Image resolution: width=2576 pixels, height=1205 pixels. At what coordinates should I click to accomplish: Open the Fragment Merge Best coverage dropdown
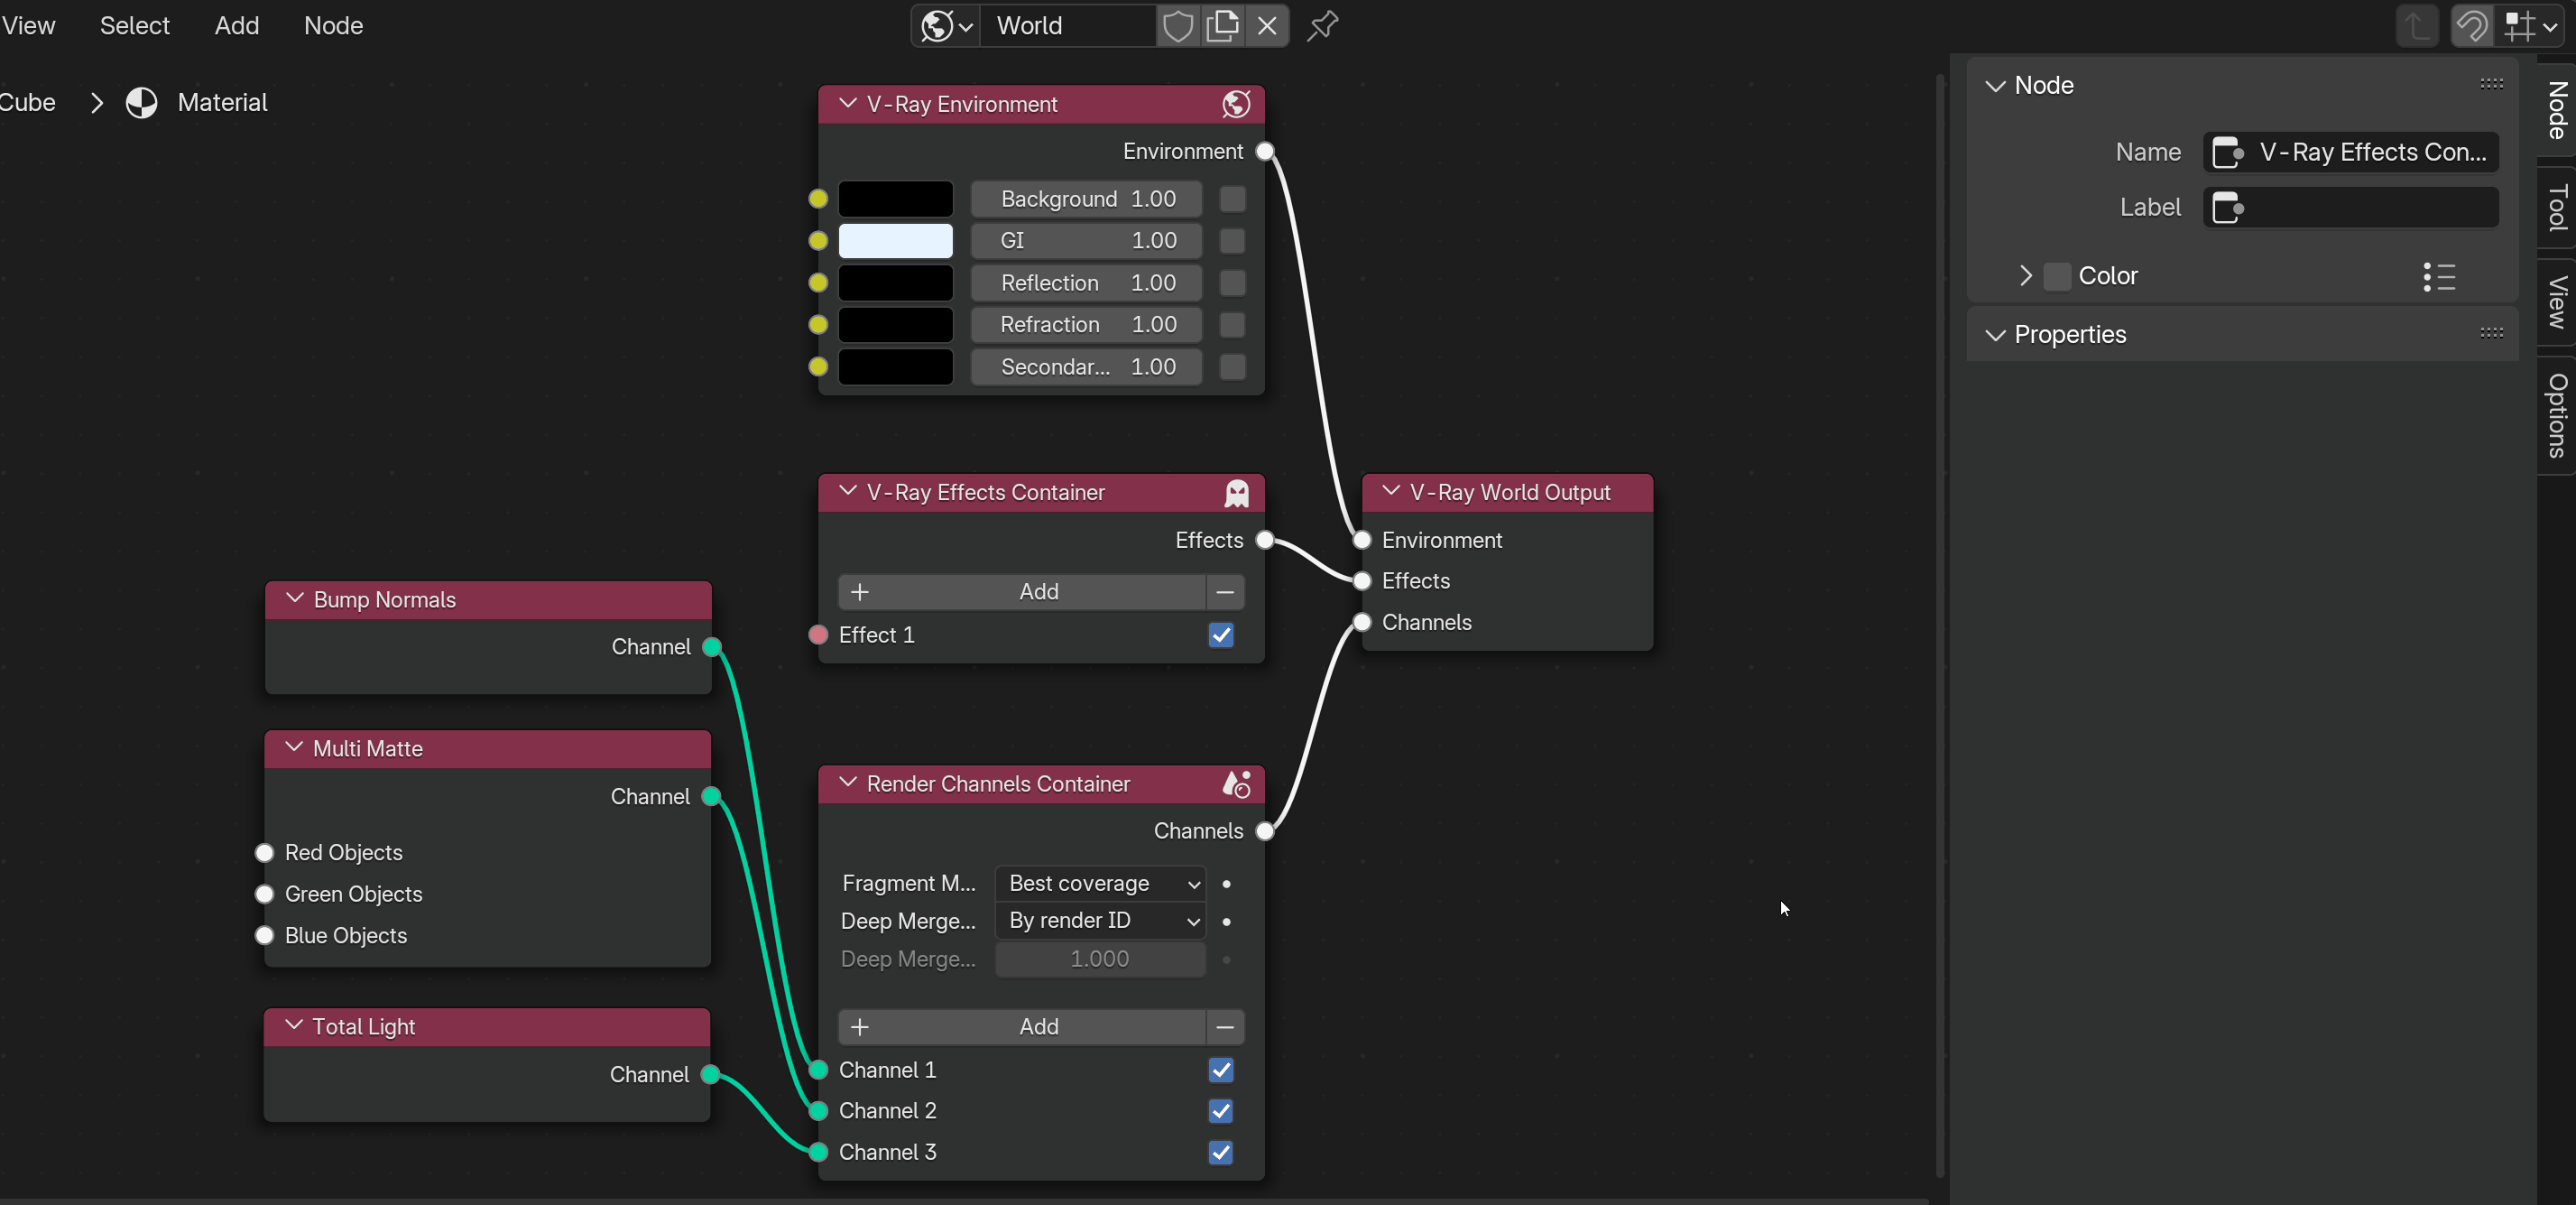(1100, 883)
